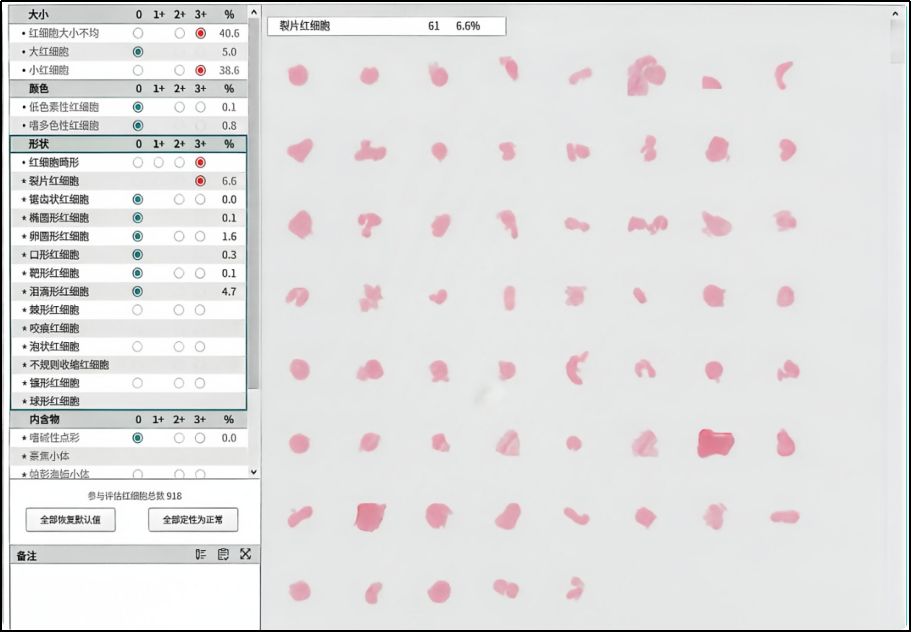912x634 pixels.
Task: Click the down arrow of the morphology list scrollbar
Action: (254, 472)
